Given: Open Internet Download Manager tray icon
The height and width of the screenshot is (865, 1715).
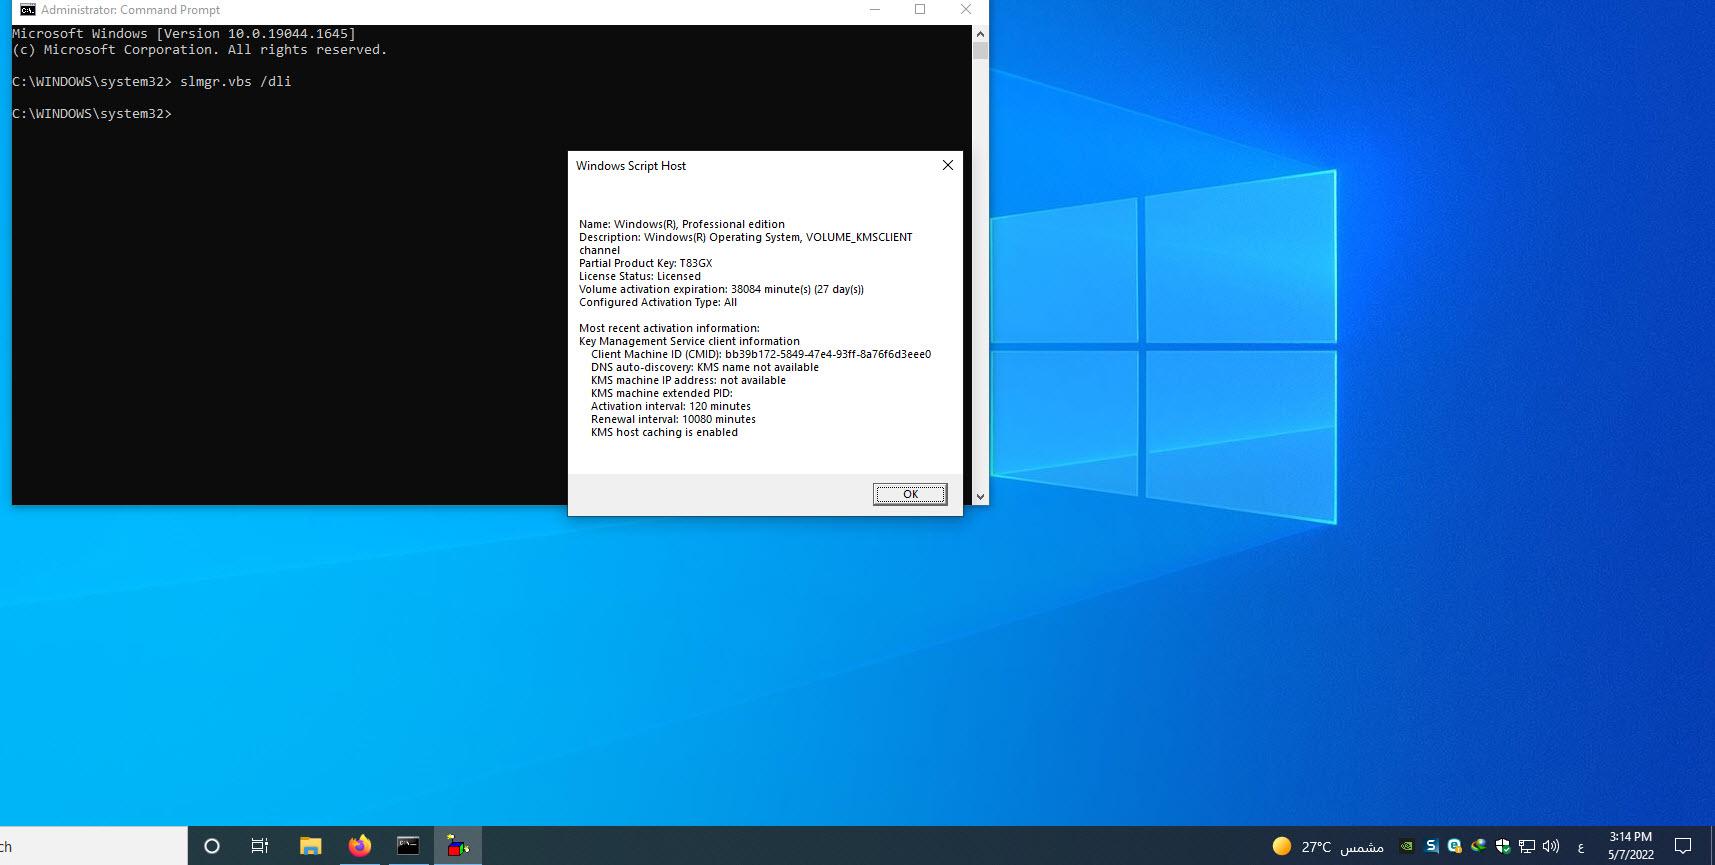Looking at the screenshot, I should click(1478, 846).
